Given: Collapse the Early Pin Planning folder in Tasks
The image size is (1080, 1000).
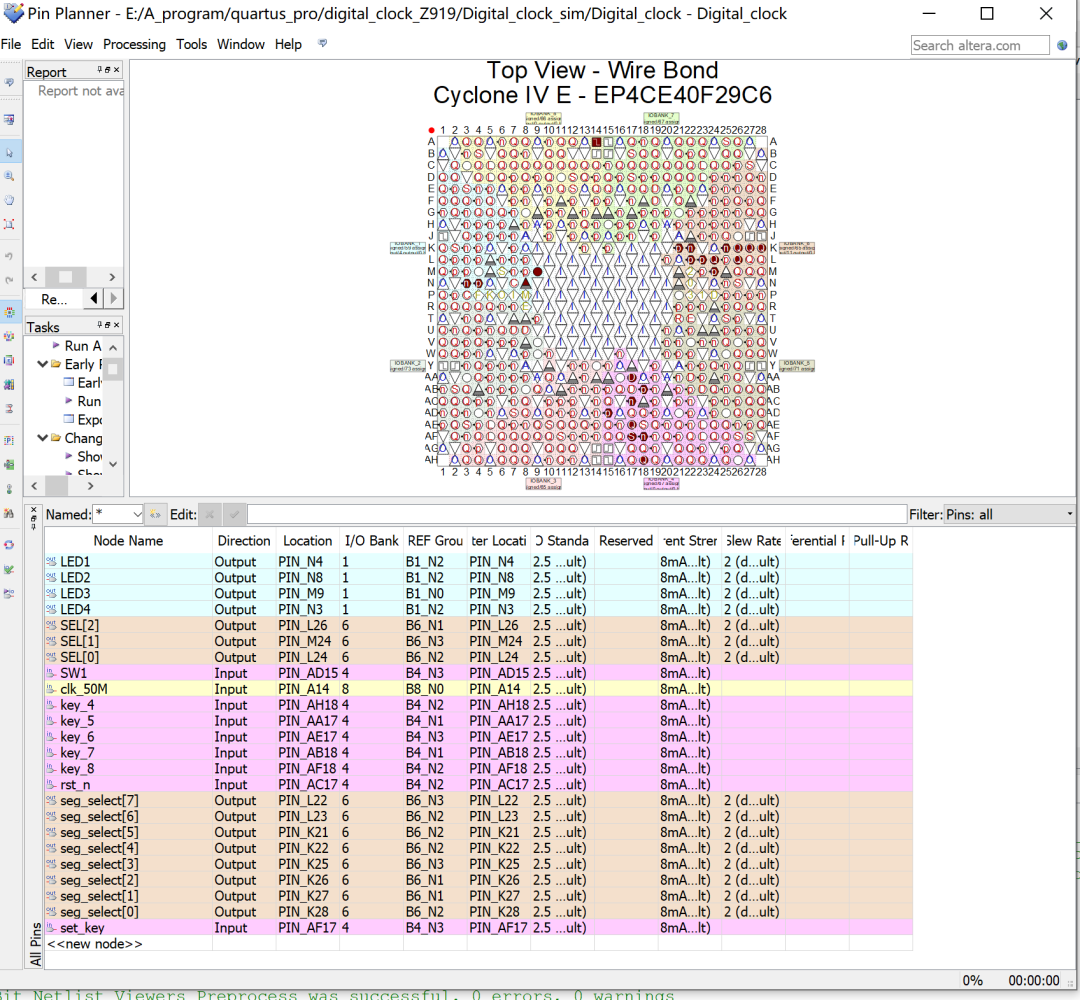Looking at the screenshot, I should coord(42,364).
